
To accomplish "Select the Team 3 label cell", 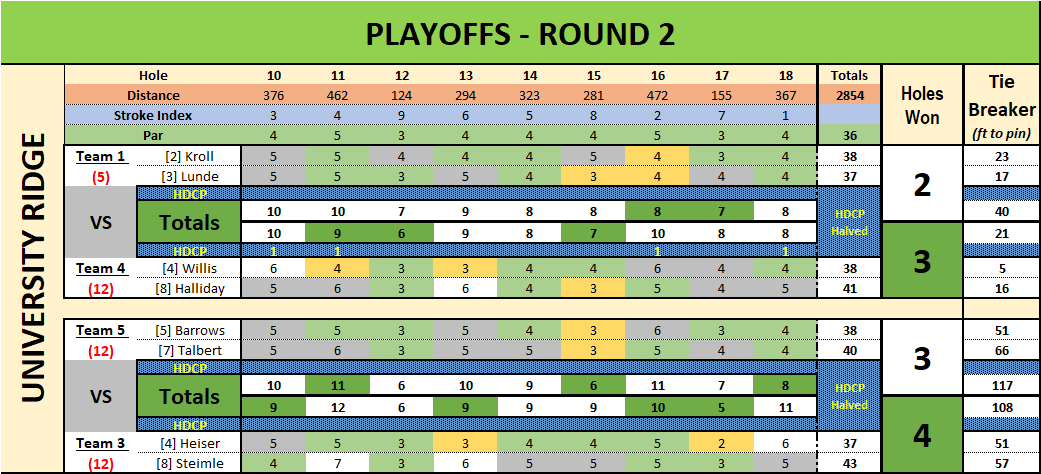I will 101,443.
